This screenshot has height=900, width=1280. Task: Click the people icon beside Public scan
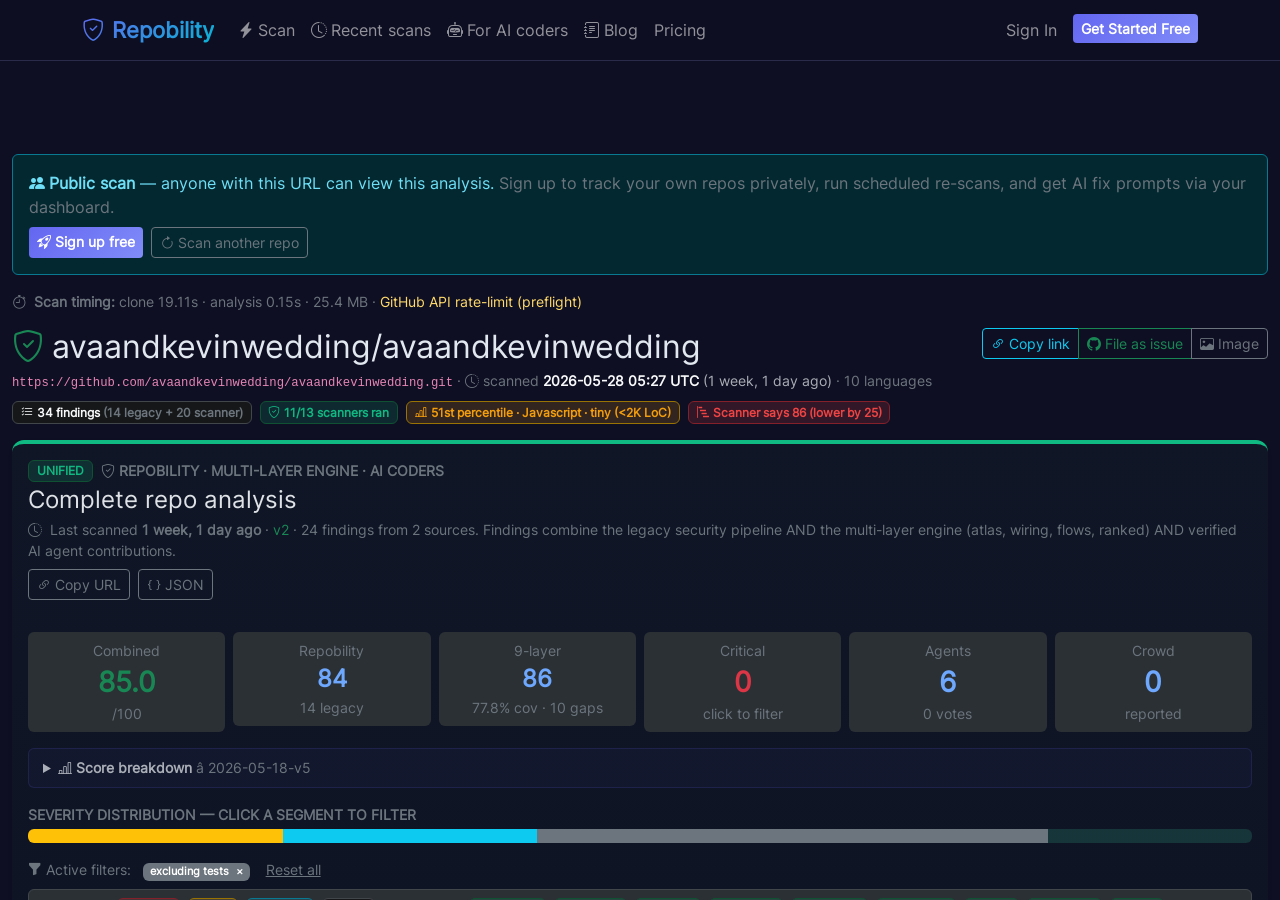[x=37, y=183]
